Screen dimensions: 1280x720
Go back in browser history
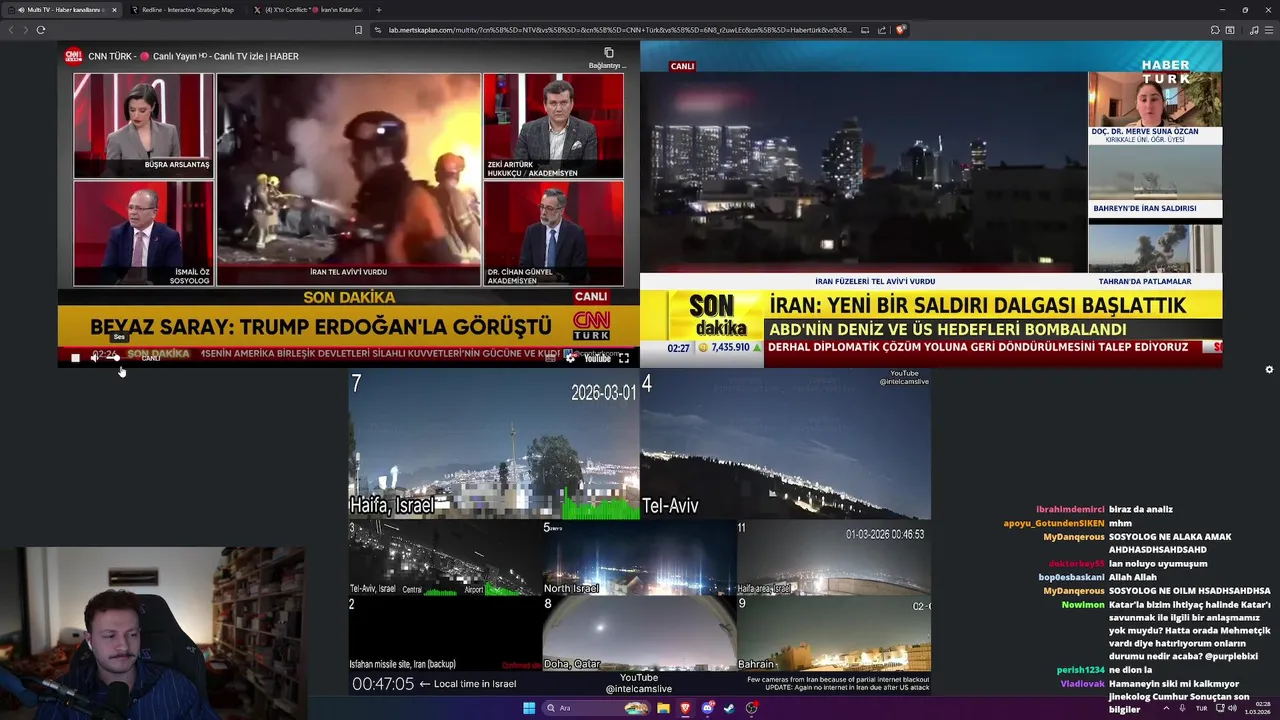pos(11,30)
